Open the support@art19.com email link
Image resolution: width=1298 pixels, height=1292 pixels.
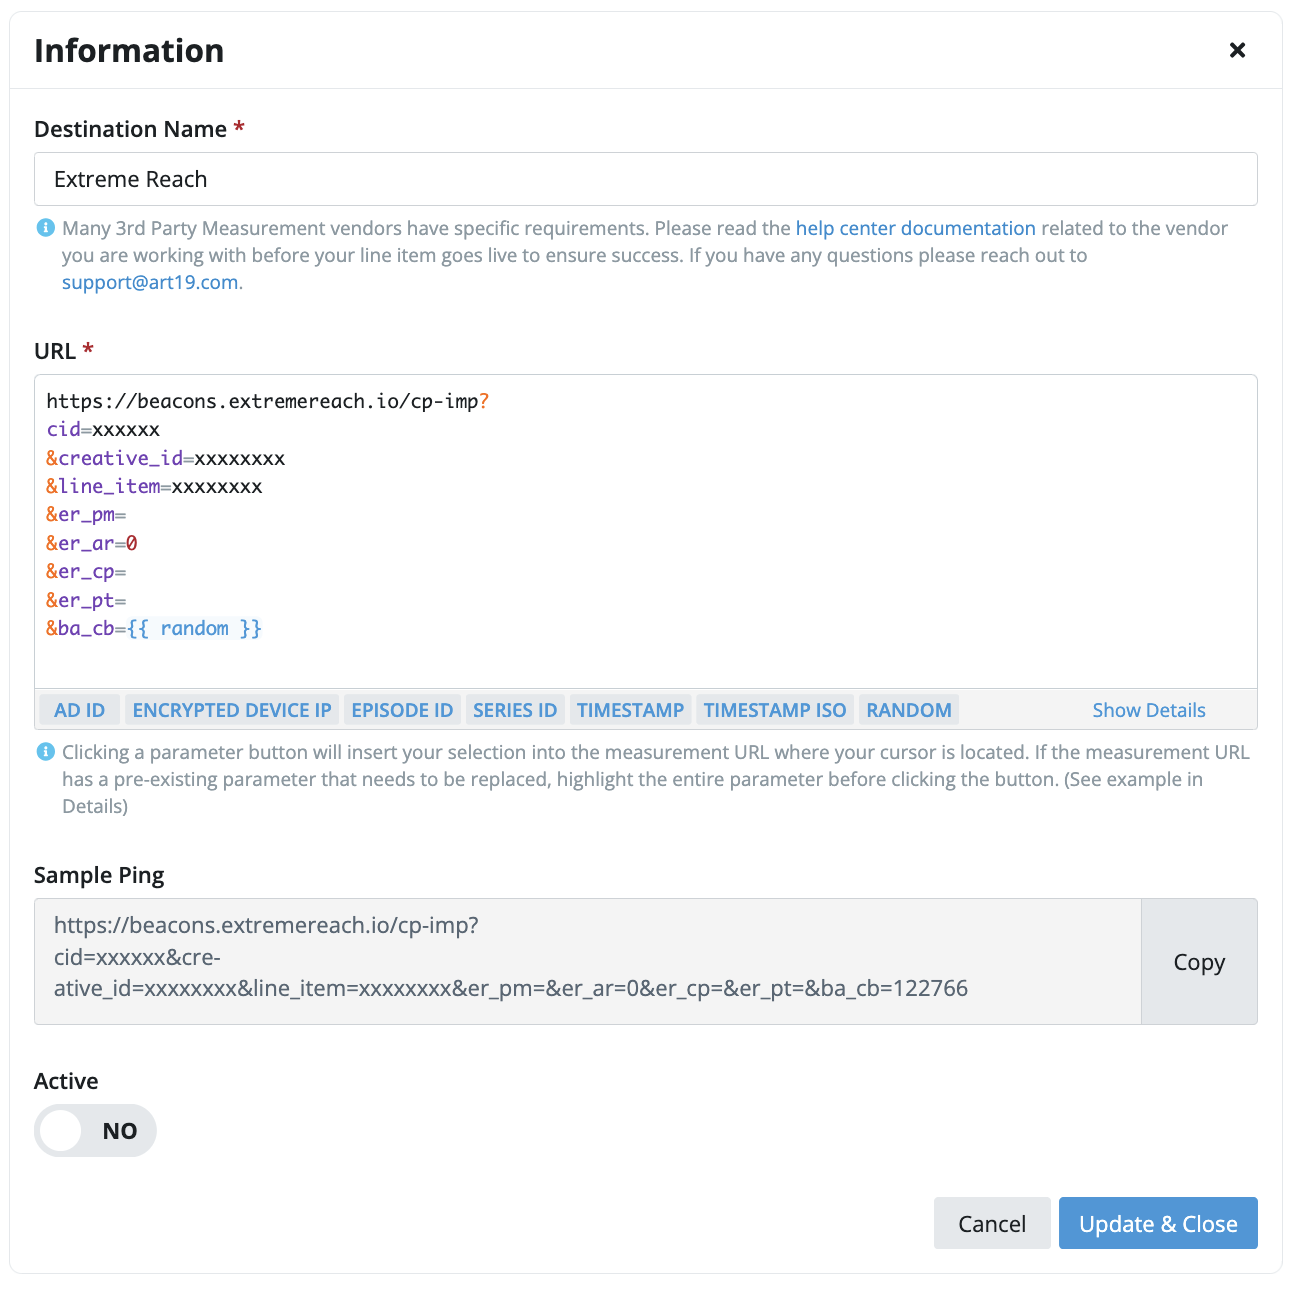(150, 282)
